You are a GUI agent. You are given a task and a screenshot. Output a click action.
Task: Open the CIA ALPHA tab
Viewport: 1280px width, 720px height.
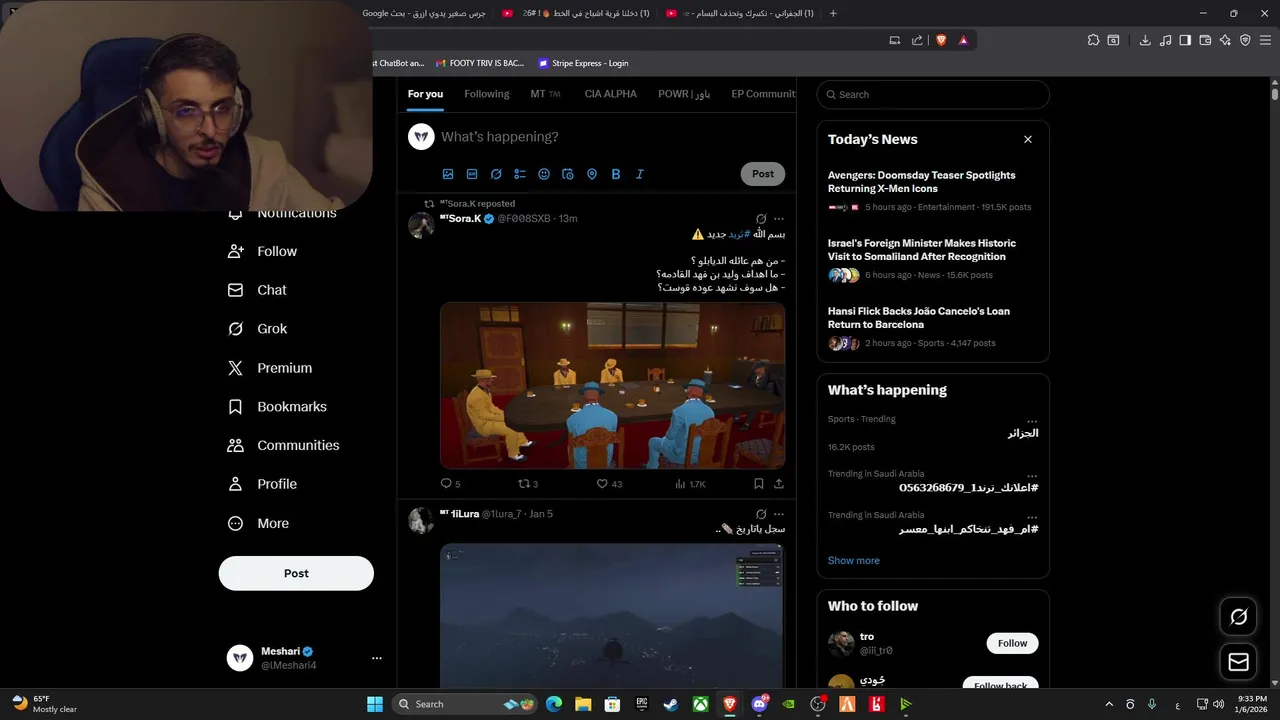(x=611, y=94)
